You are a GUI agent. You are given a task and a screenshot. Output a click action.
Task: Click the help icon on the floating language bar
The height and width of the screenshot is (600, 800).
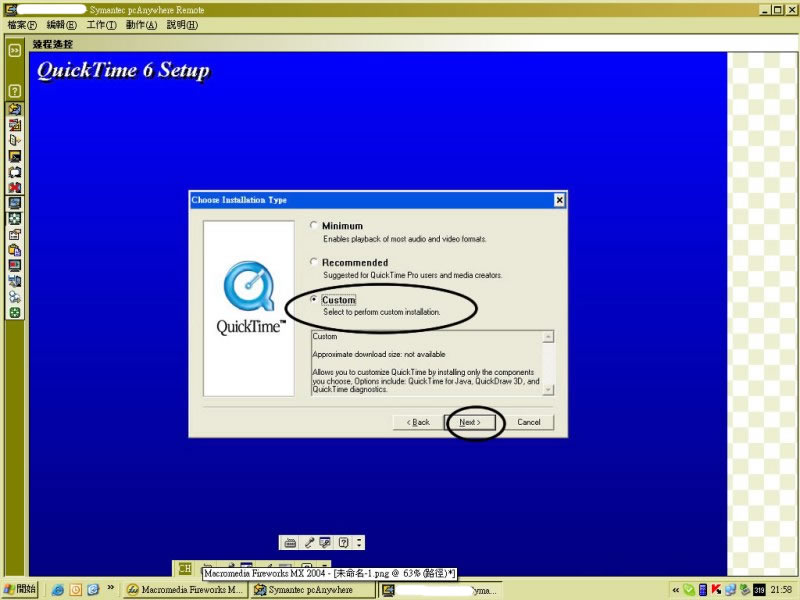tap(343, 542)
